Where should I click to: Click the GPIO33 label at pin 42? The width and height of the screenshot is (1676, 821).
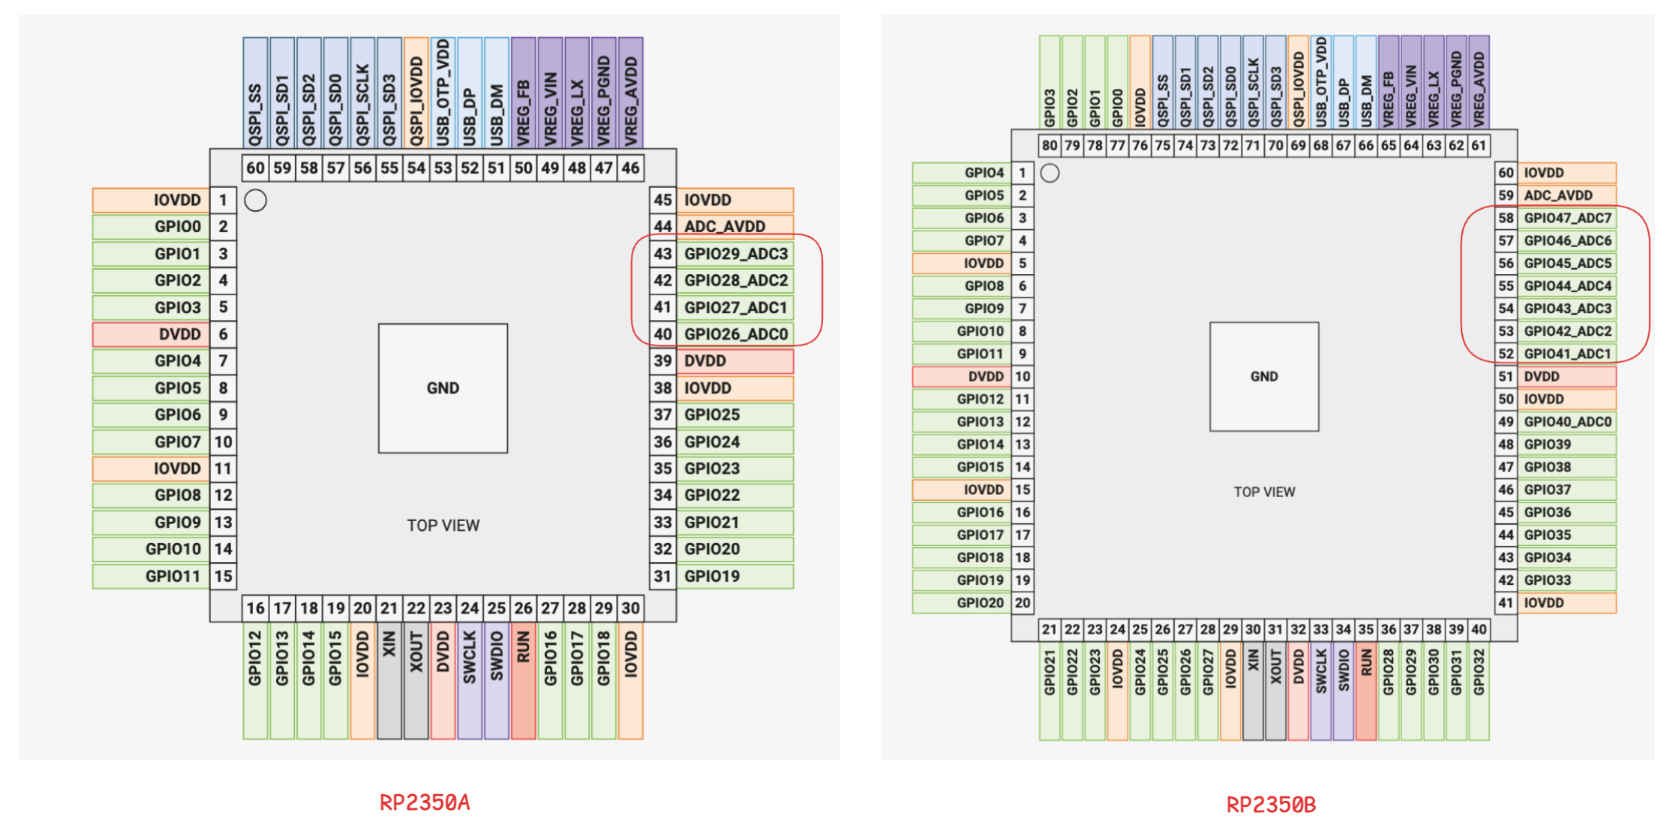pos(1567,580)
